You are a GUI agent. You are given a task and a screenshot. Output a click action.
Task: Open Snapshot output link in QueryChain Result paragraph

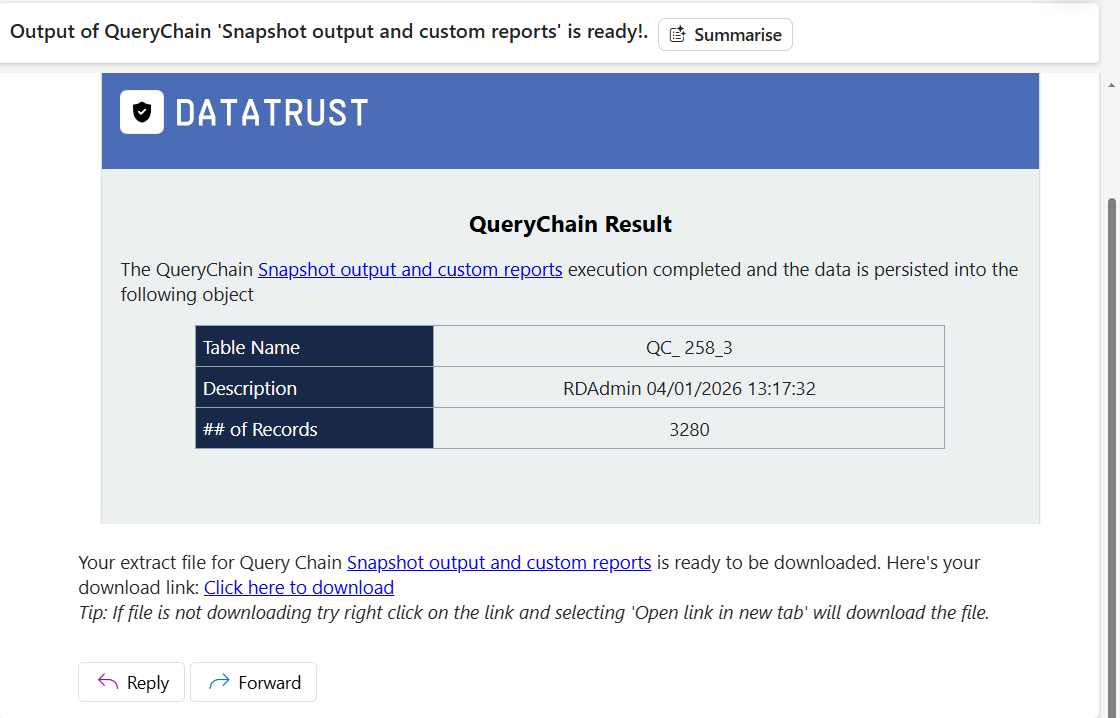(410, 269)
